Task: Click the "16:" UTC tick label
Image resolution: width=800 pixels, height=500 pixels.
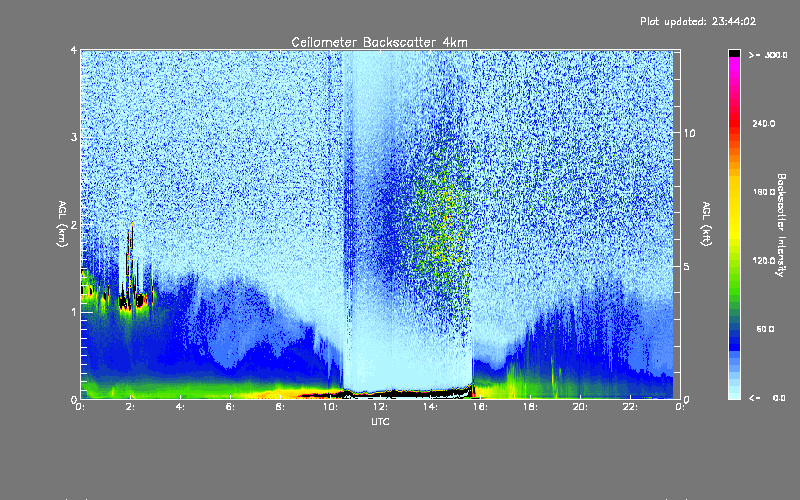Action: 480,407
